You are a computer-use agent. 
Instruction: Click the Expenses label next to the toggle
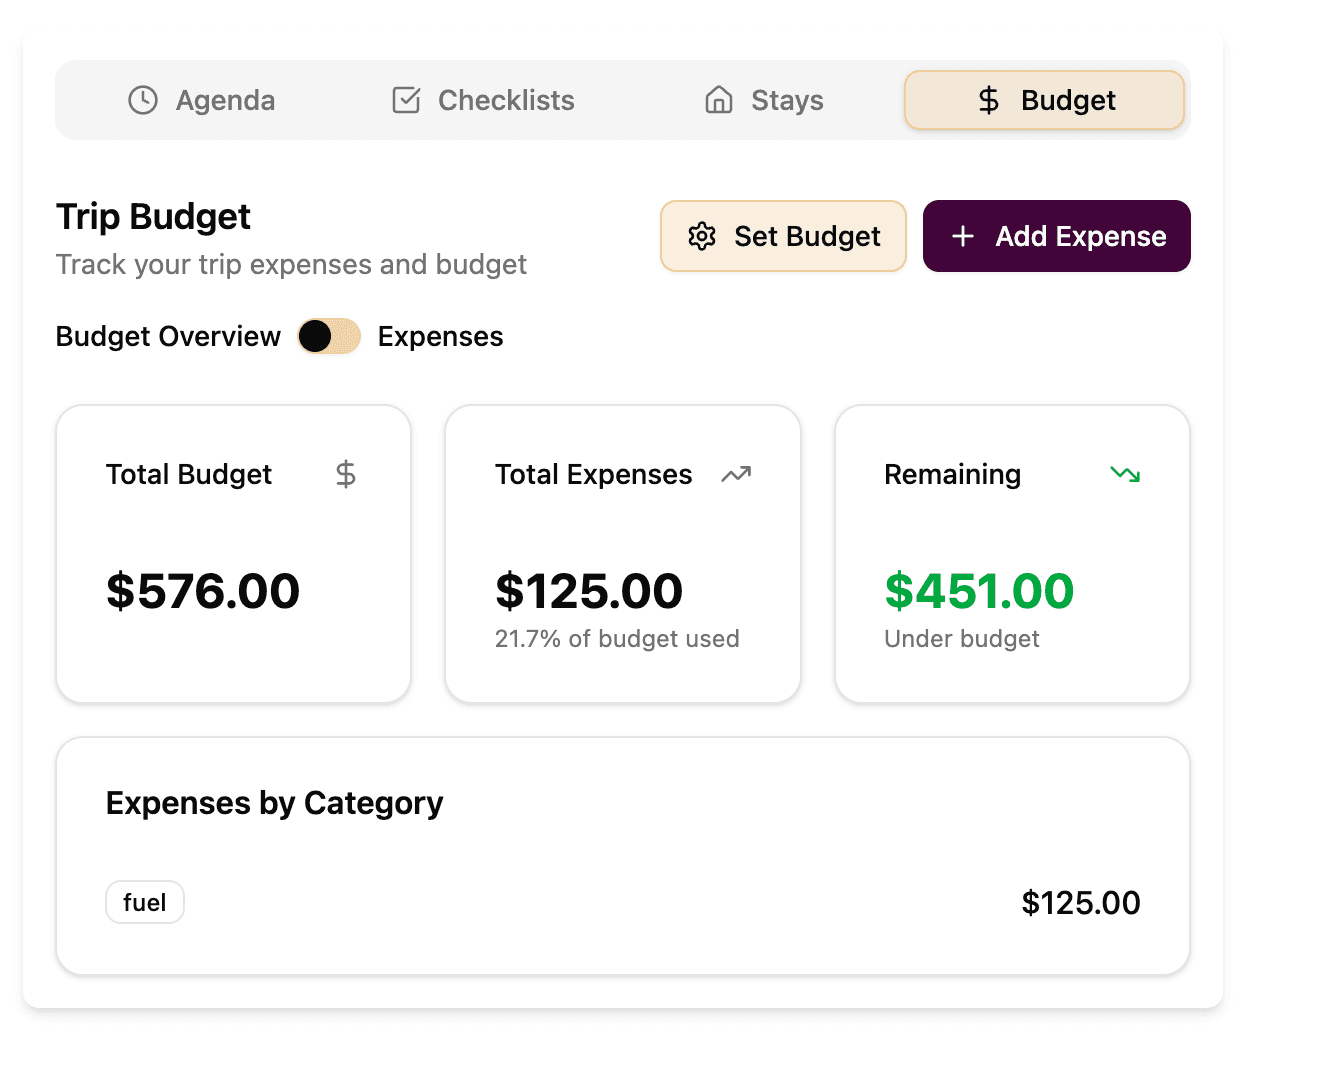pos(440,336)
